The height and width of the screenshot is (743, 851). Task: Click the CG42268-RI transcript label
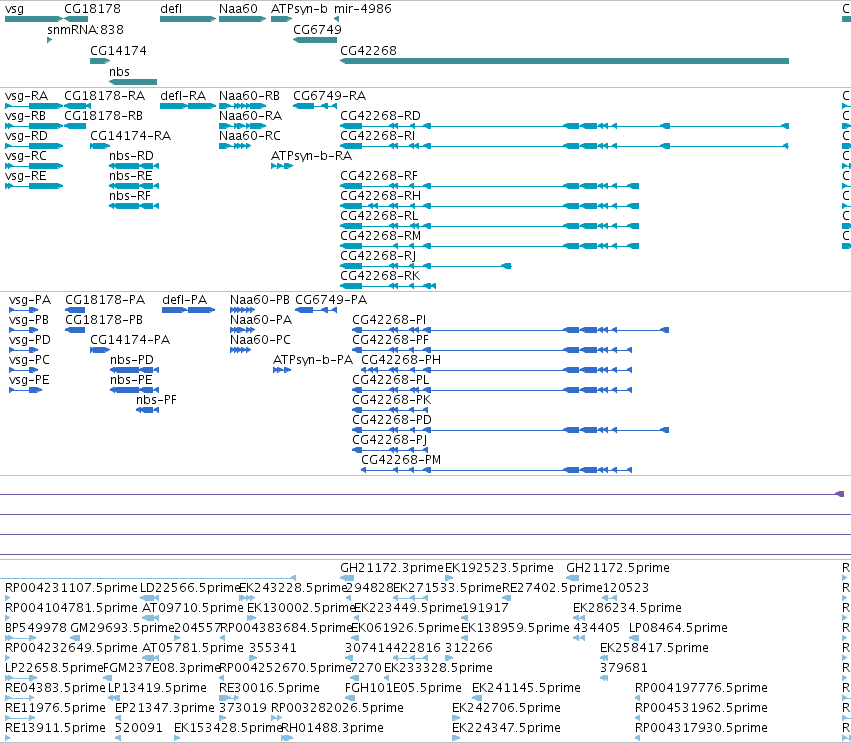coord(378,136)
